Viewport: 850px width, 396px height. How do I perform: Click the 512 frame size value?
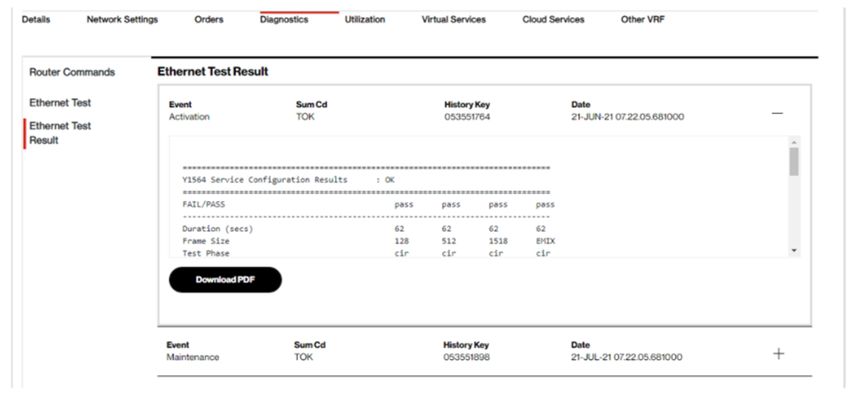pos(449,241)
